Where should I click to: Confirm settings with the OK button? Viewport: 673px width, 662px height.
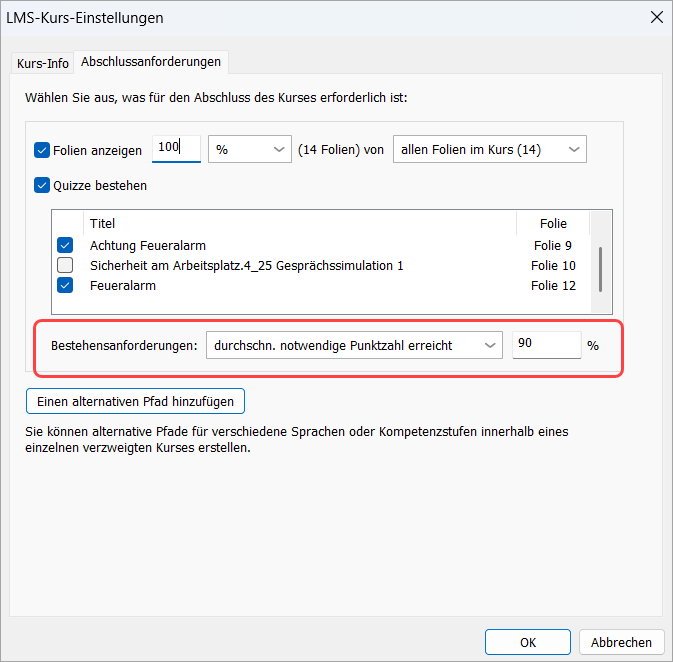(527, 642)
